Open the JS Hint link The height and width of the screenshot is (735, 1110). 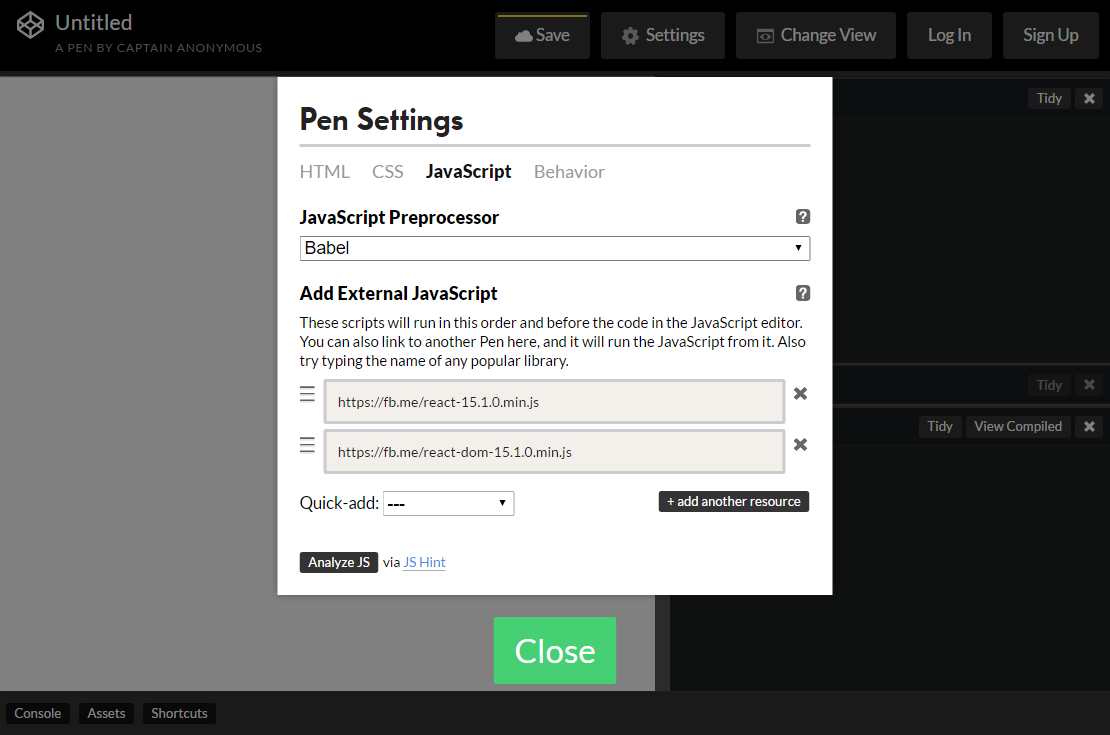[424, 562]
